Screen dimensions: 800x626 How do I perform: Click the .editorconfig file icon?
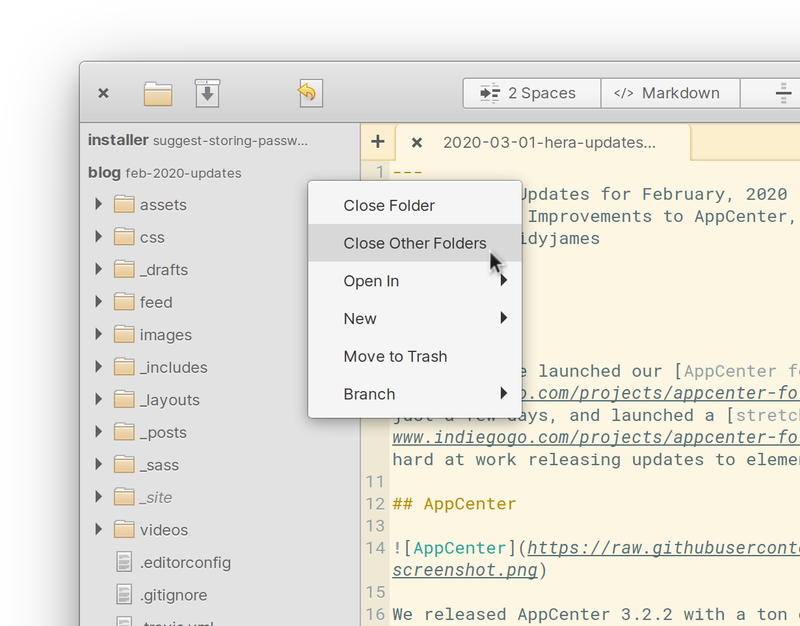click(x=124, y=562)
